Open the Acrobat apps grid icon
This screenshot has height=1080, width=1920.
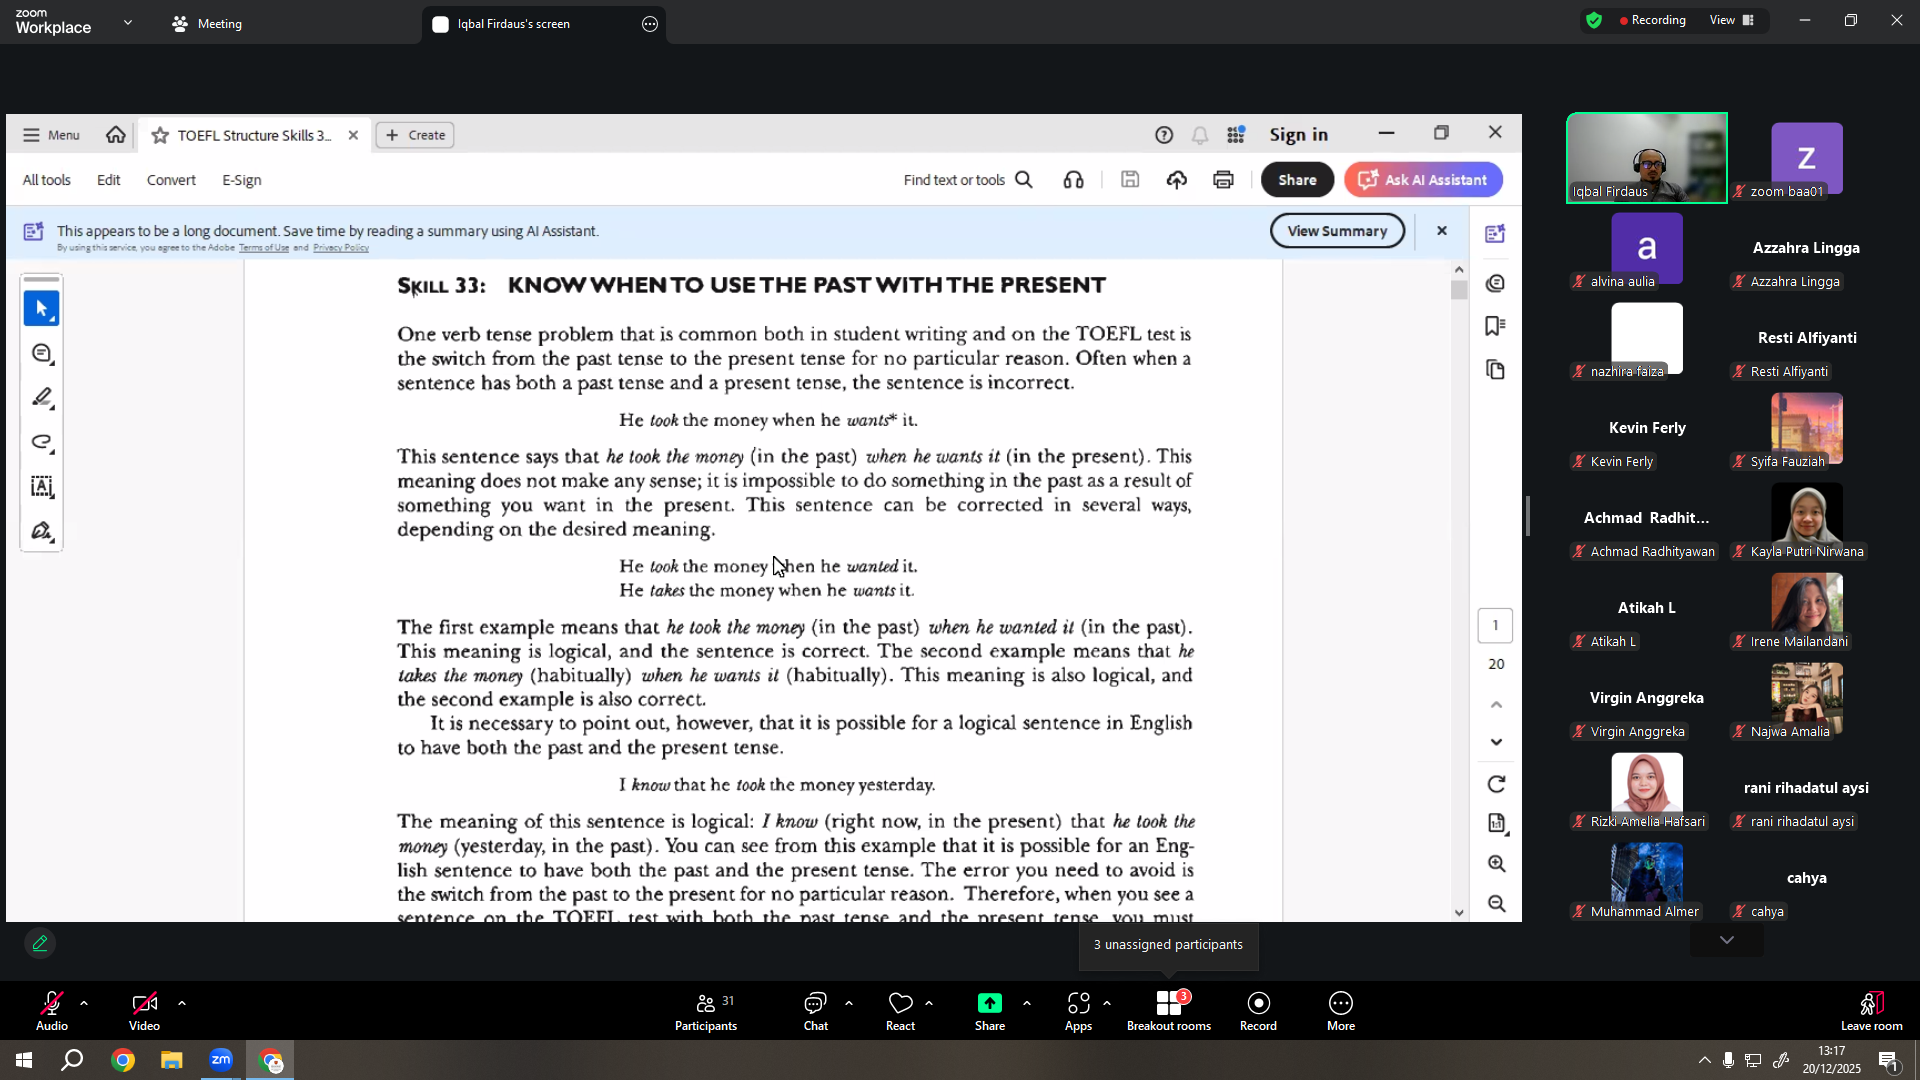(1237, 135)
